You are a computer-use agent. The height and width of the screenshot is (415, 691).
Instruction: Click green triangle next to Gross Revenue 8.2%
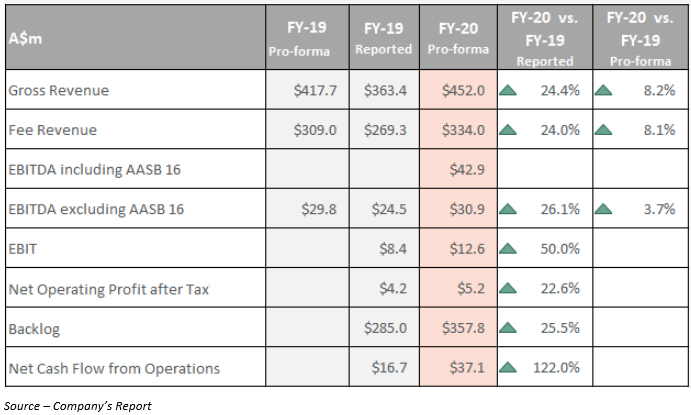[x=603, y=90]
